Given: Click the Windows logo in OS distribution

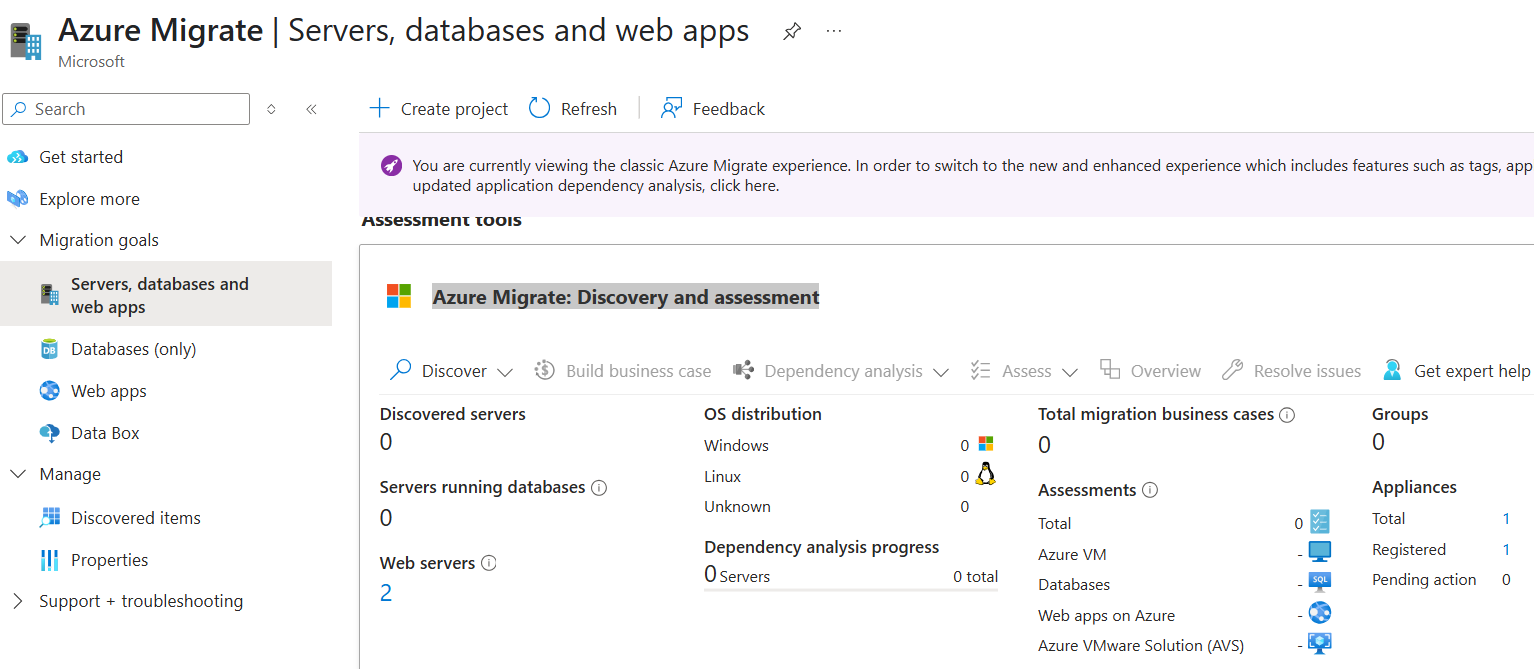Looking at the screenshot, I should [984, 444].
